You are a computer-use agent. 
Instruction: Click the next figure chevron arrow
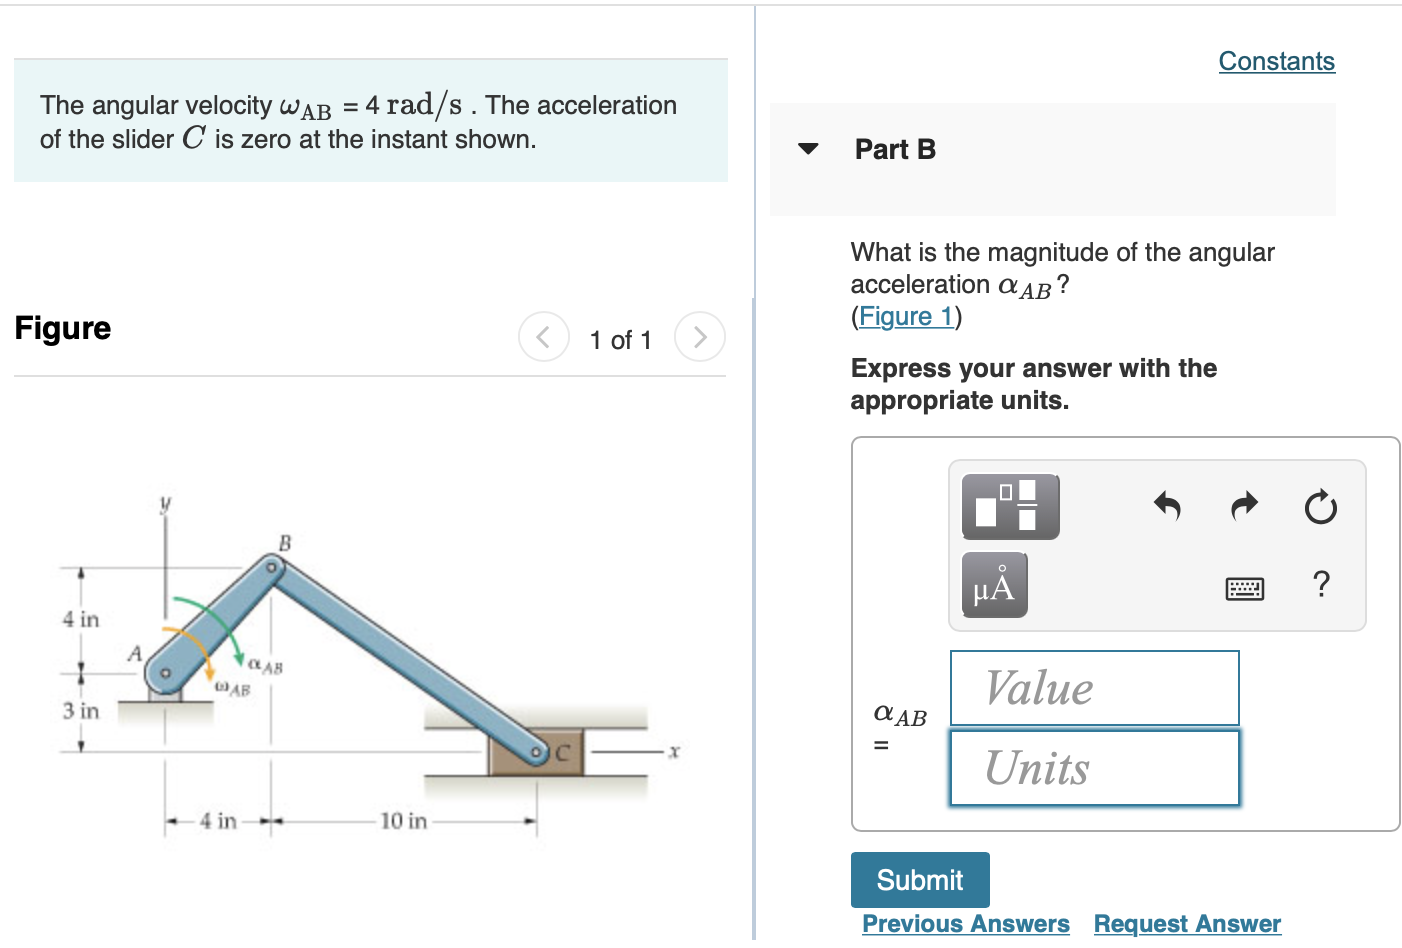click(x=699, y=337)
